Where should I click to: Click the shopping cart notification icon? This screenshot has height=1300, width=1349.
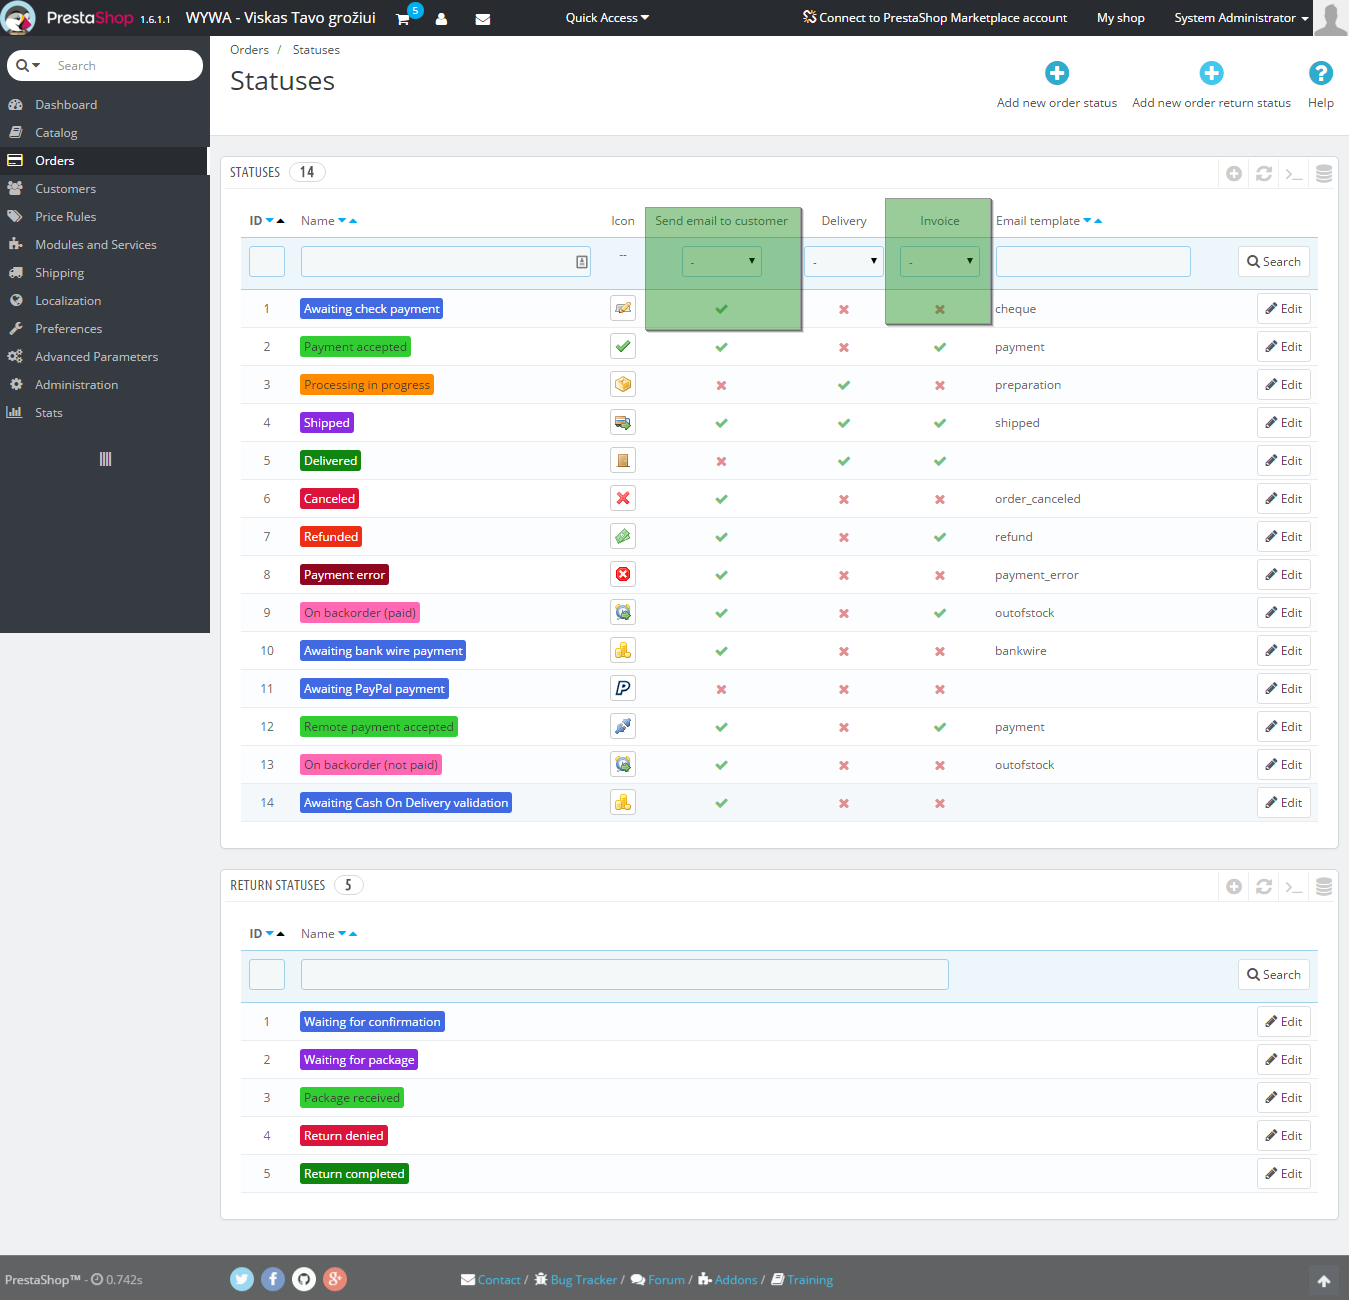click(x=403, y=19)
